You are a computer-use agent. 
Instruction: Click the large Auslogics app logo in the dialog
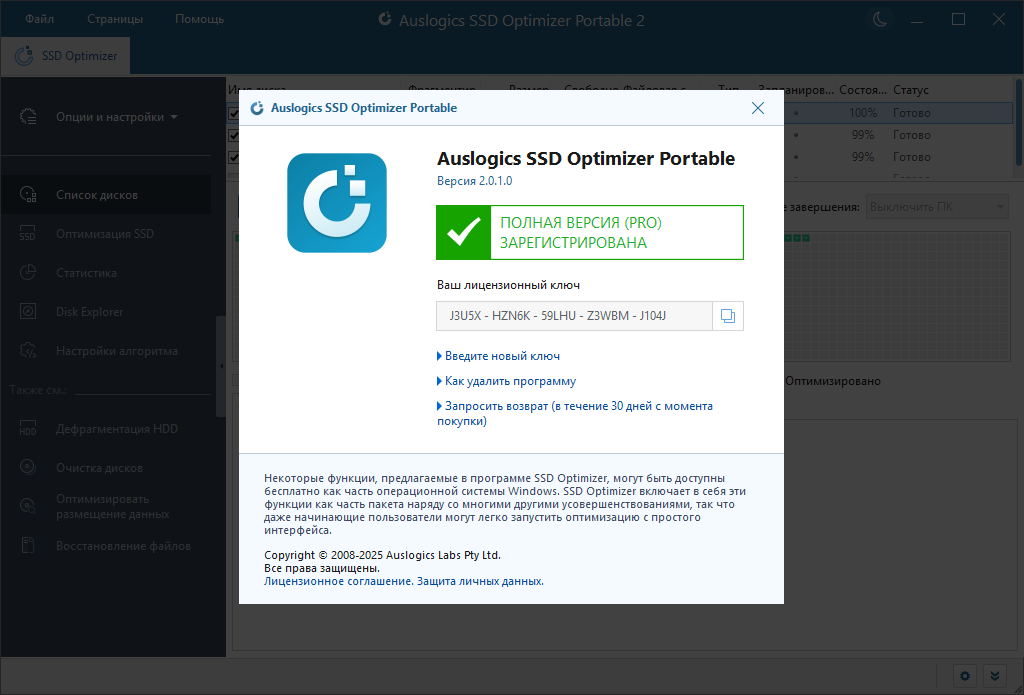click(337, 202)
